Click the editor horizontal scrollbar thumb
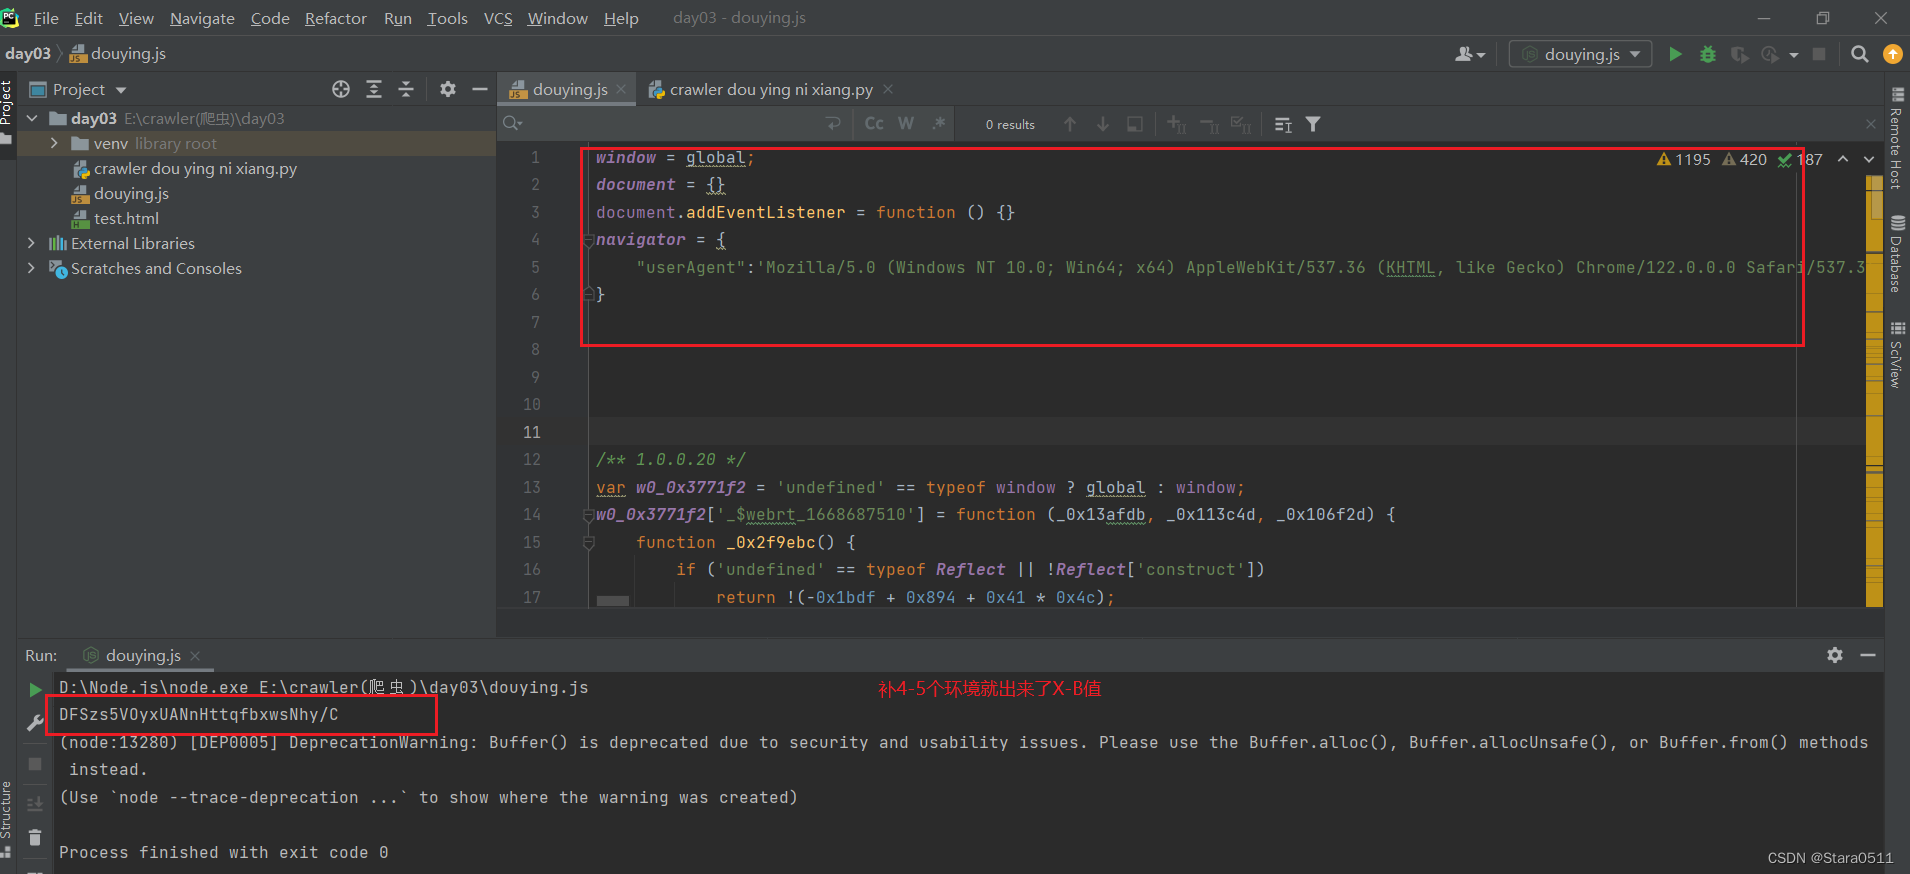This screenshot has width=1910, height=874. 612,601
